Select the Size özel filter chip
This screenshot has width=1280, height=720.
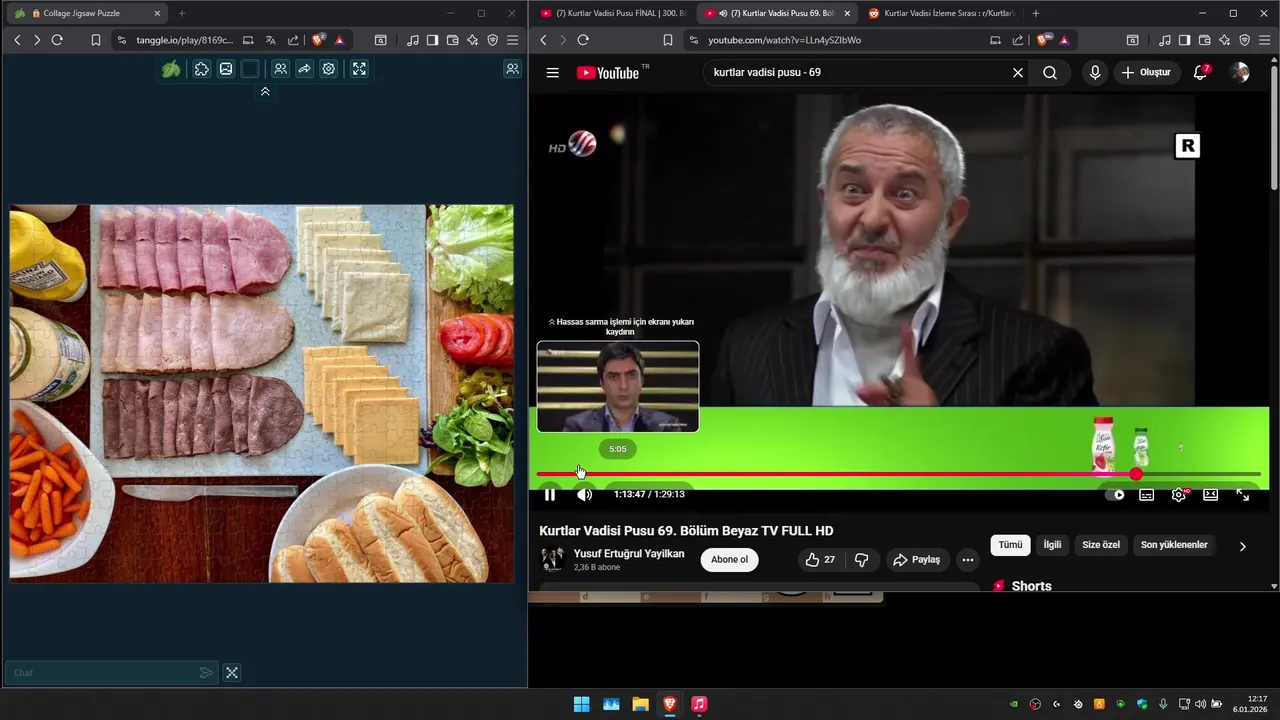tap(1101, 545)
